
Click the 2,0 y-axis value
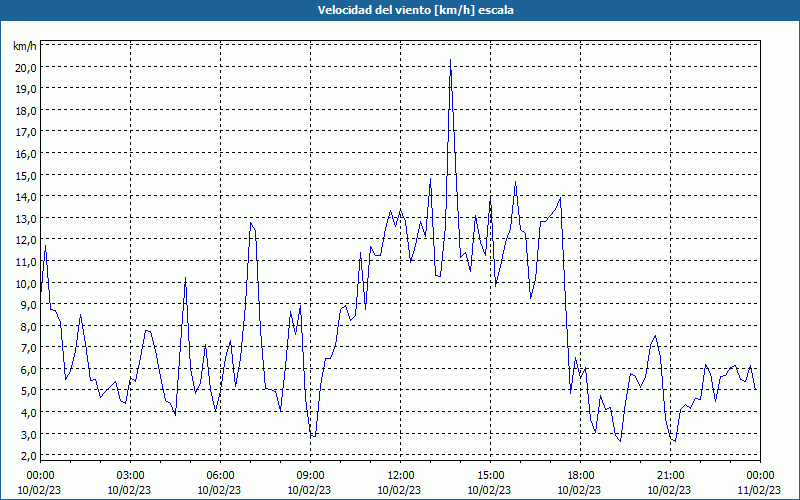point(28,456)
